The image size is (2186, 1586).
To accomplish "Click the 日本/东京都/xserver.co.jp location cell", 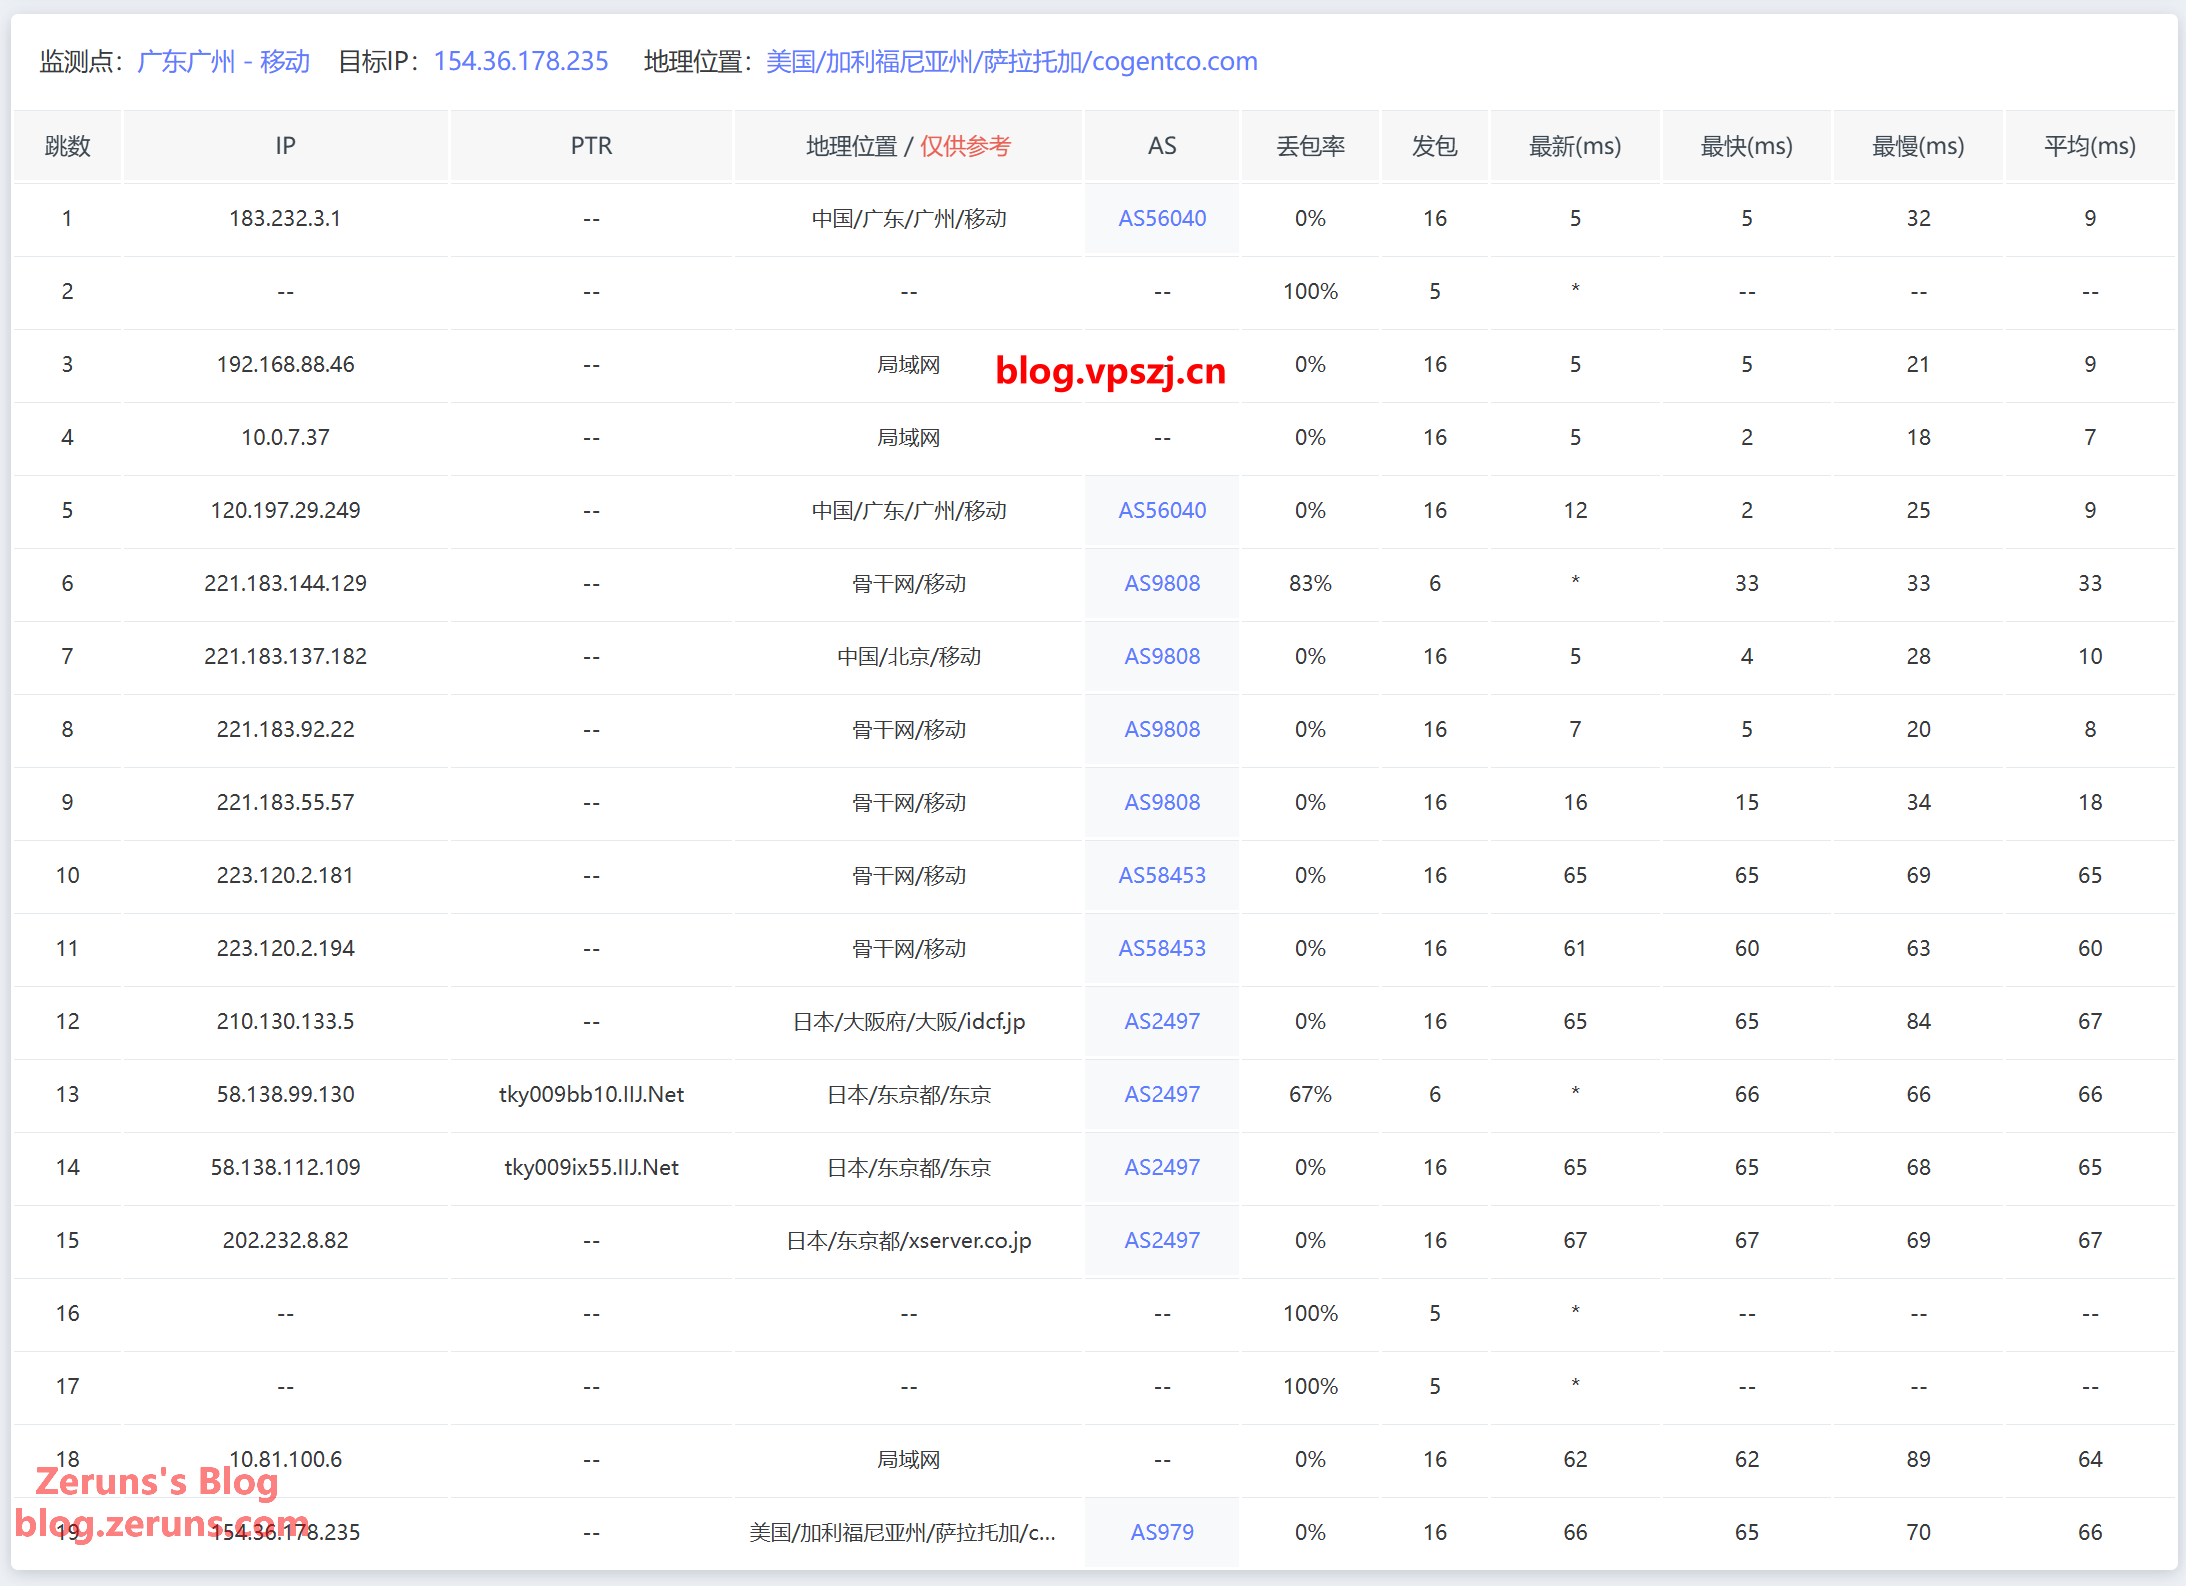I will (x=908, y=1240).
